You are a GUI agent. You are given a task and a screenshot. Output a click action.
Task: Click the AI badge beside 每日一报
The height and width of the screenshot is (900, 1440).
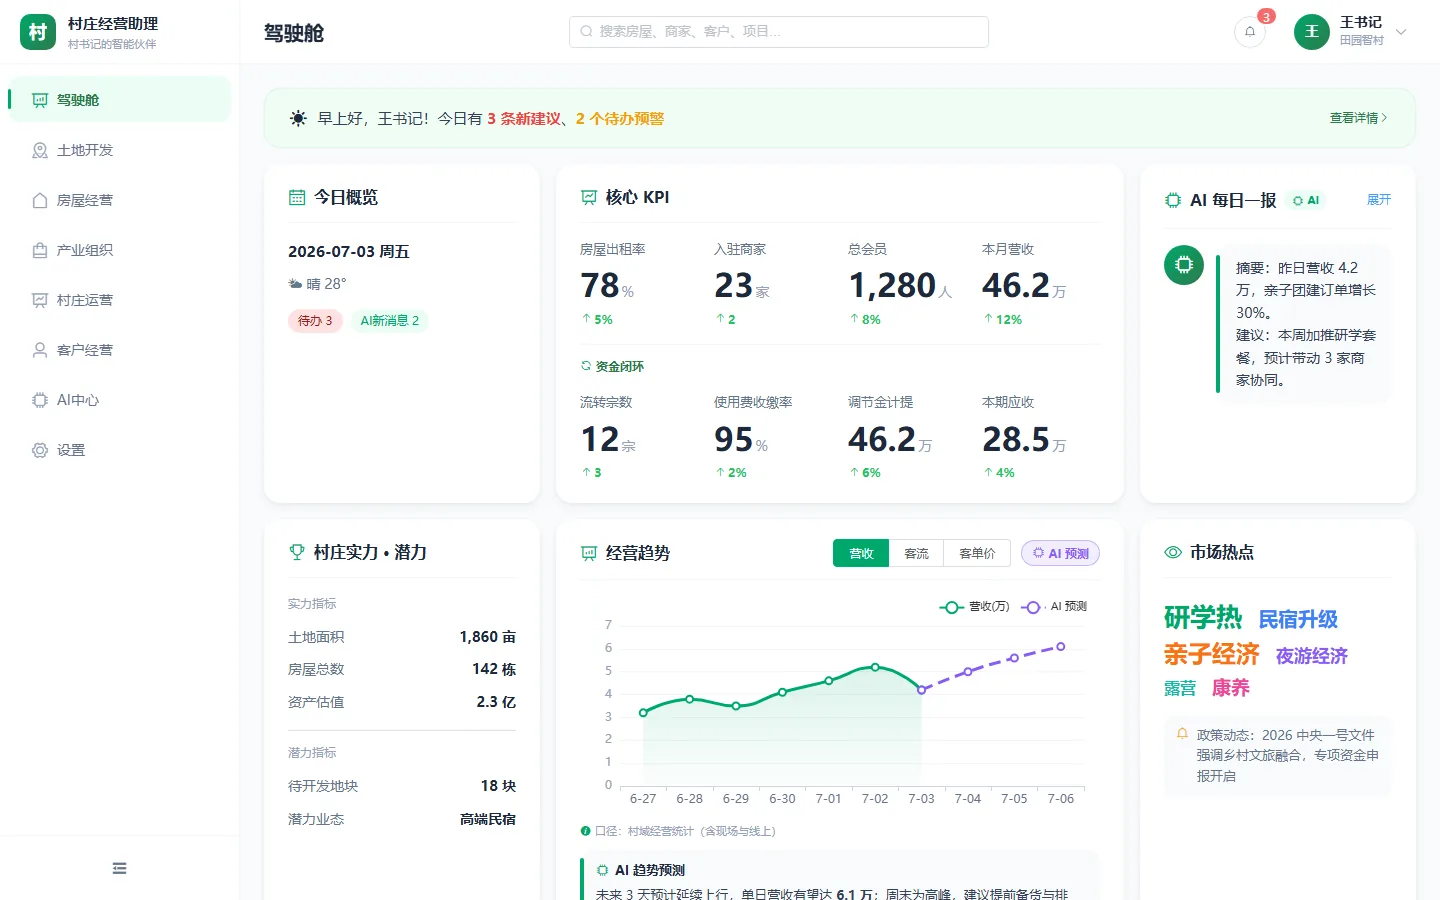coord(1306,200)
